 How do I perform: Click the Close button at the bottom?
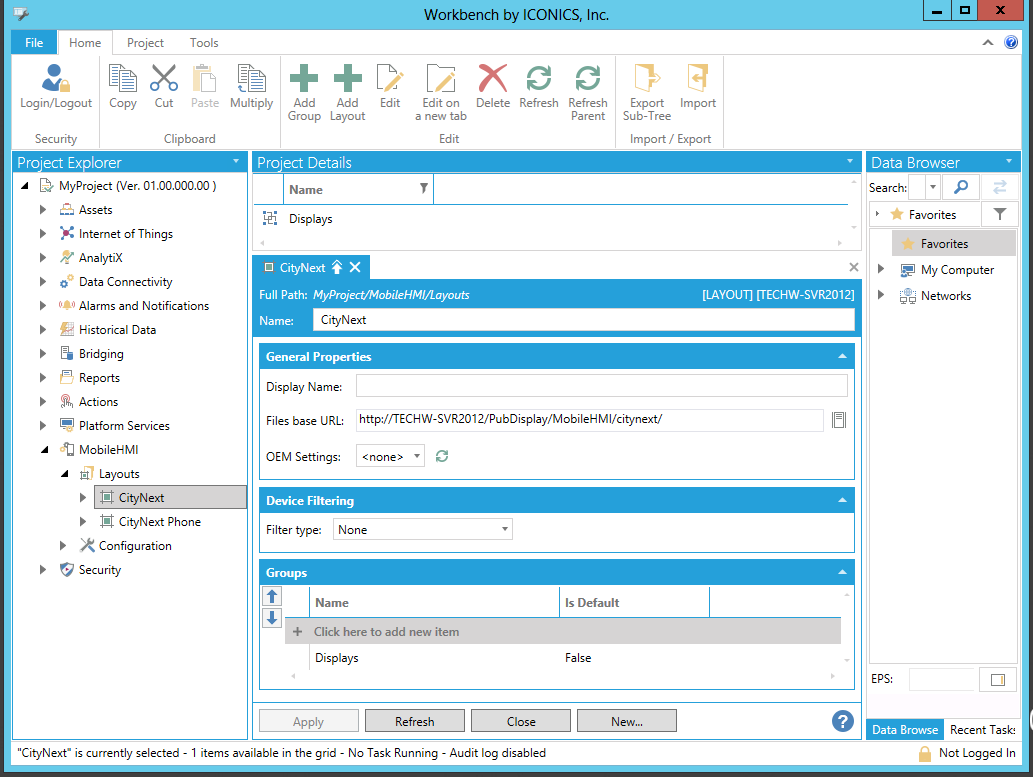[521, 721]
